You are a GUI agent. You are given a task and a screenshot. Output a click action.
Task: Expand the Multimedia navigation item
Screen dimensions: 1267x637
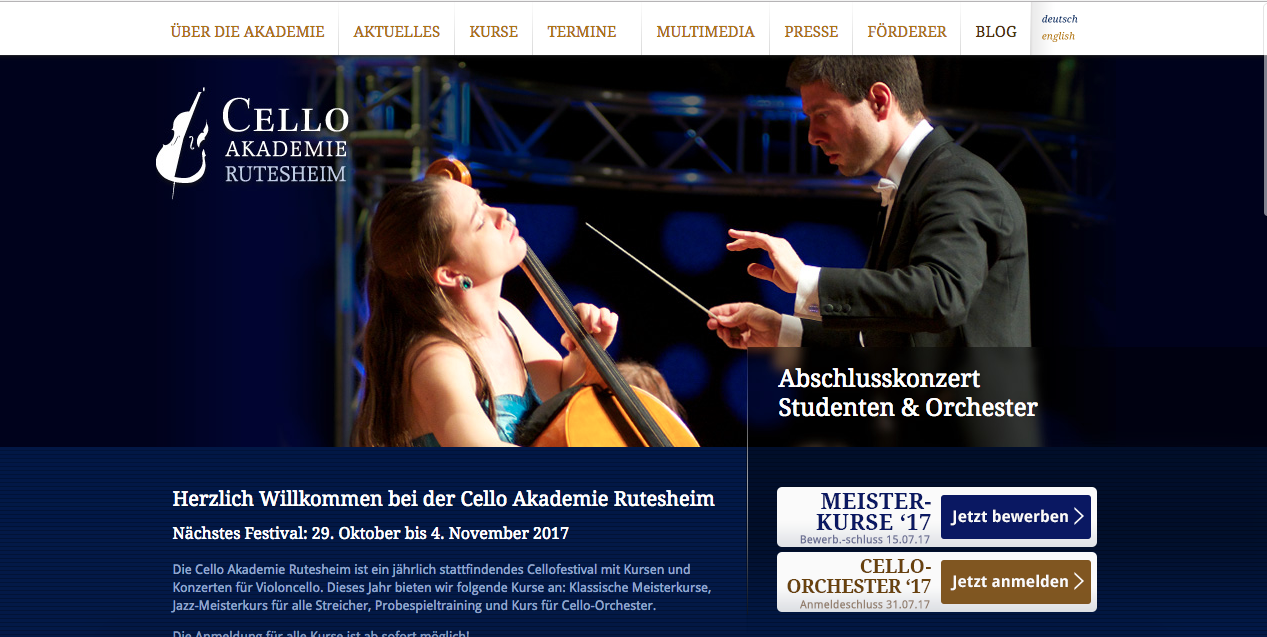(706, 31)
